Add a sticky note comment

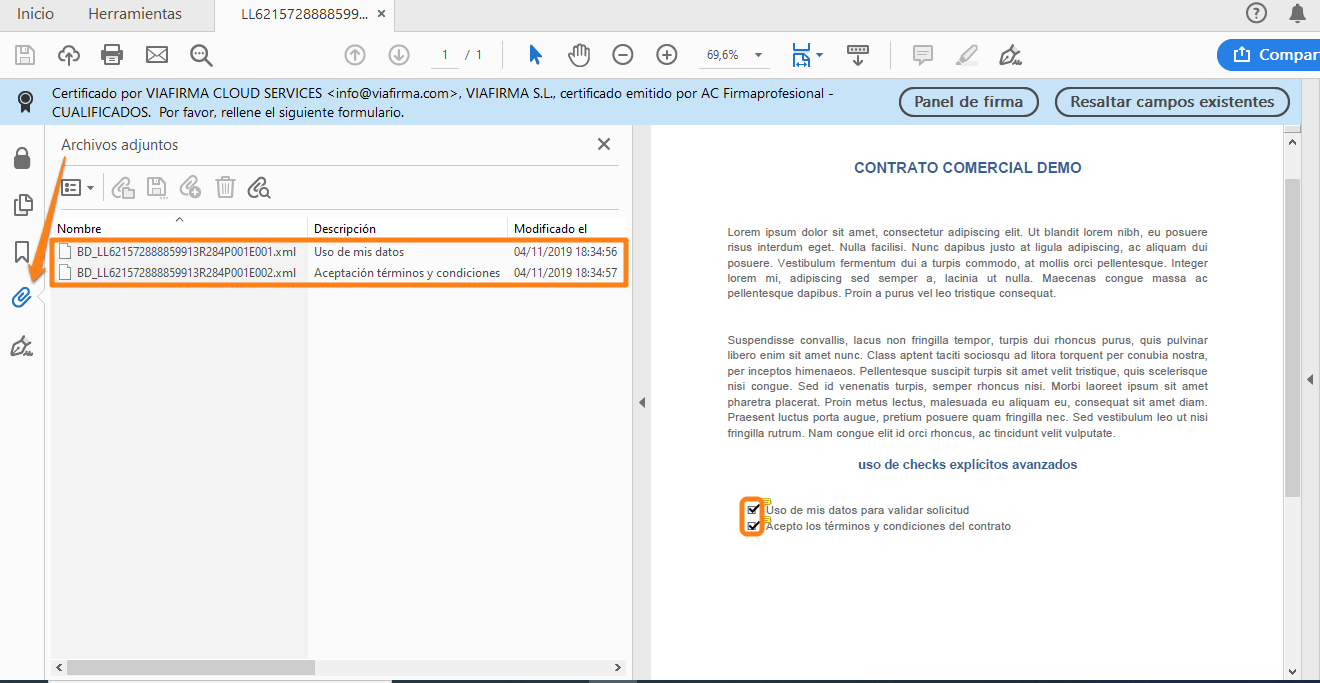(923, 55)
